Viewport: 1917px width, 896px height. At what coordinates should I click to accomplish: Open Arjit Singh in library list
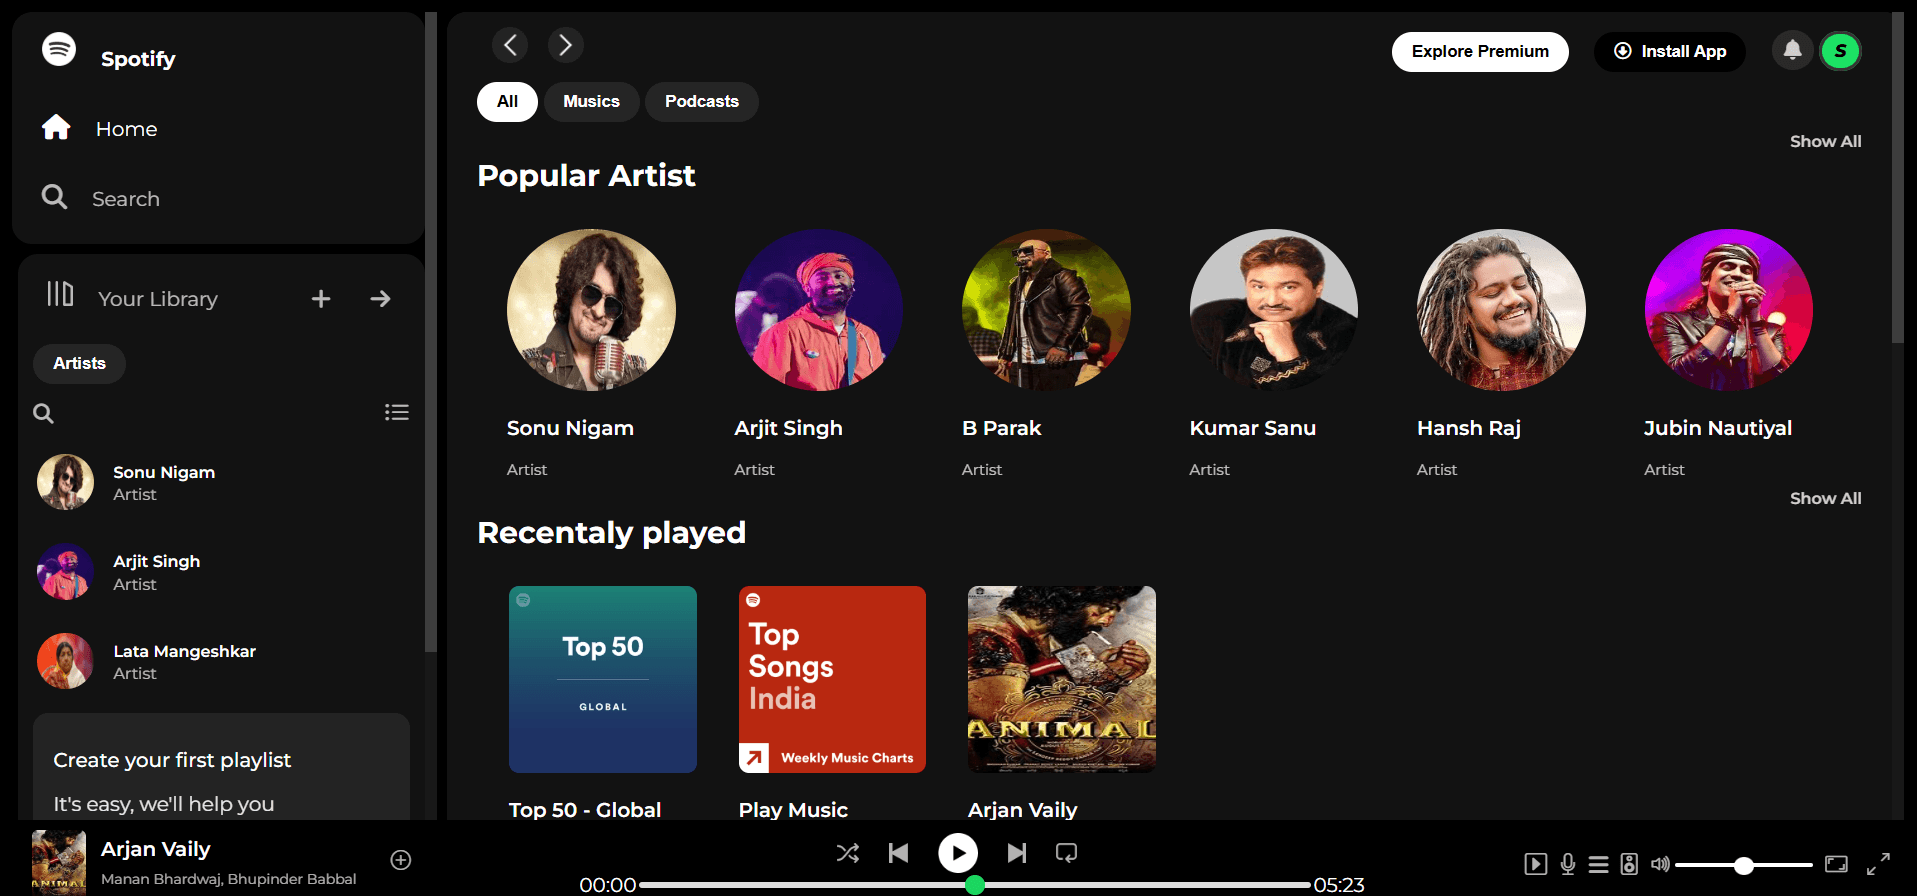(220, 572)
